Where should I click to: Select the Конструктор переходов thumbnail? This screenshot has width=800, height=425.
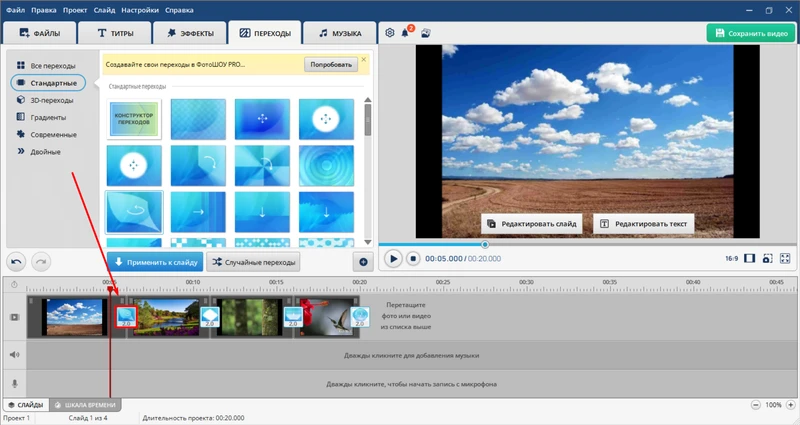(x=134, y=119)
